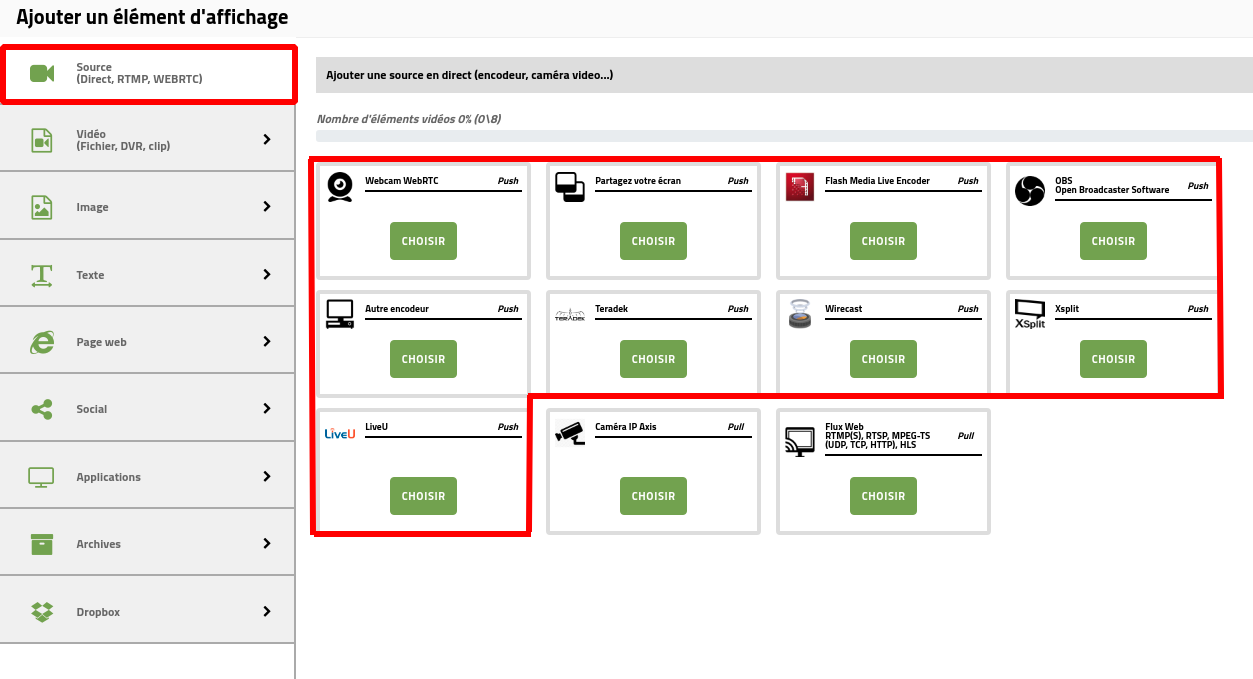The width and height of the screenshot is (1253, 679).
Task: Click the Teradek logo icon
Action: coord(570,315)
